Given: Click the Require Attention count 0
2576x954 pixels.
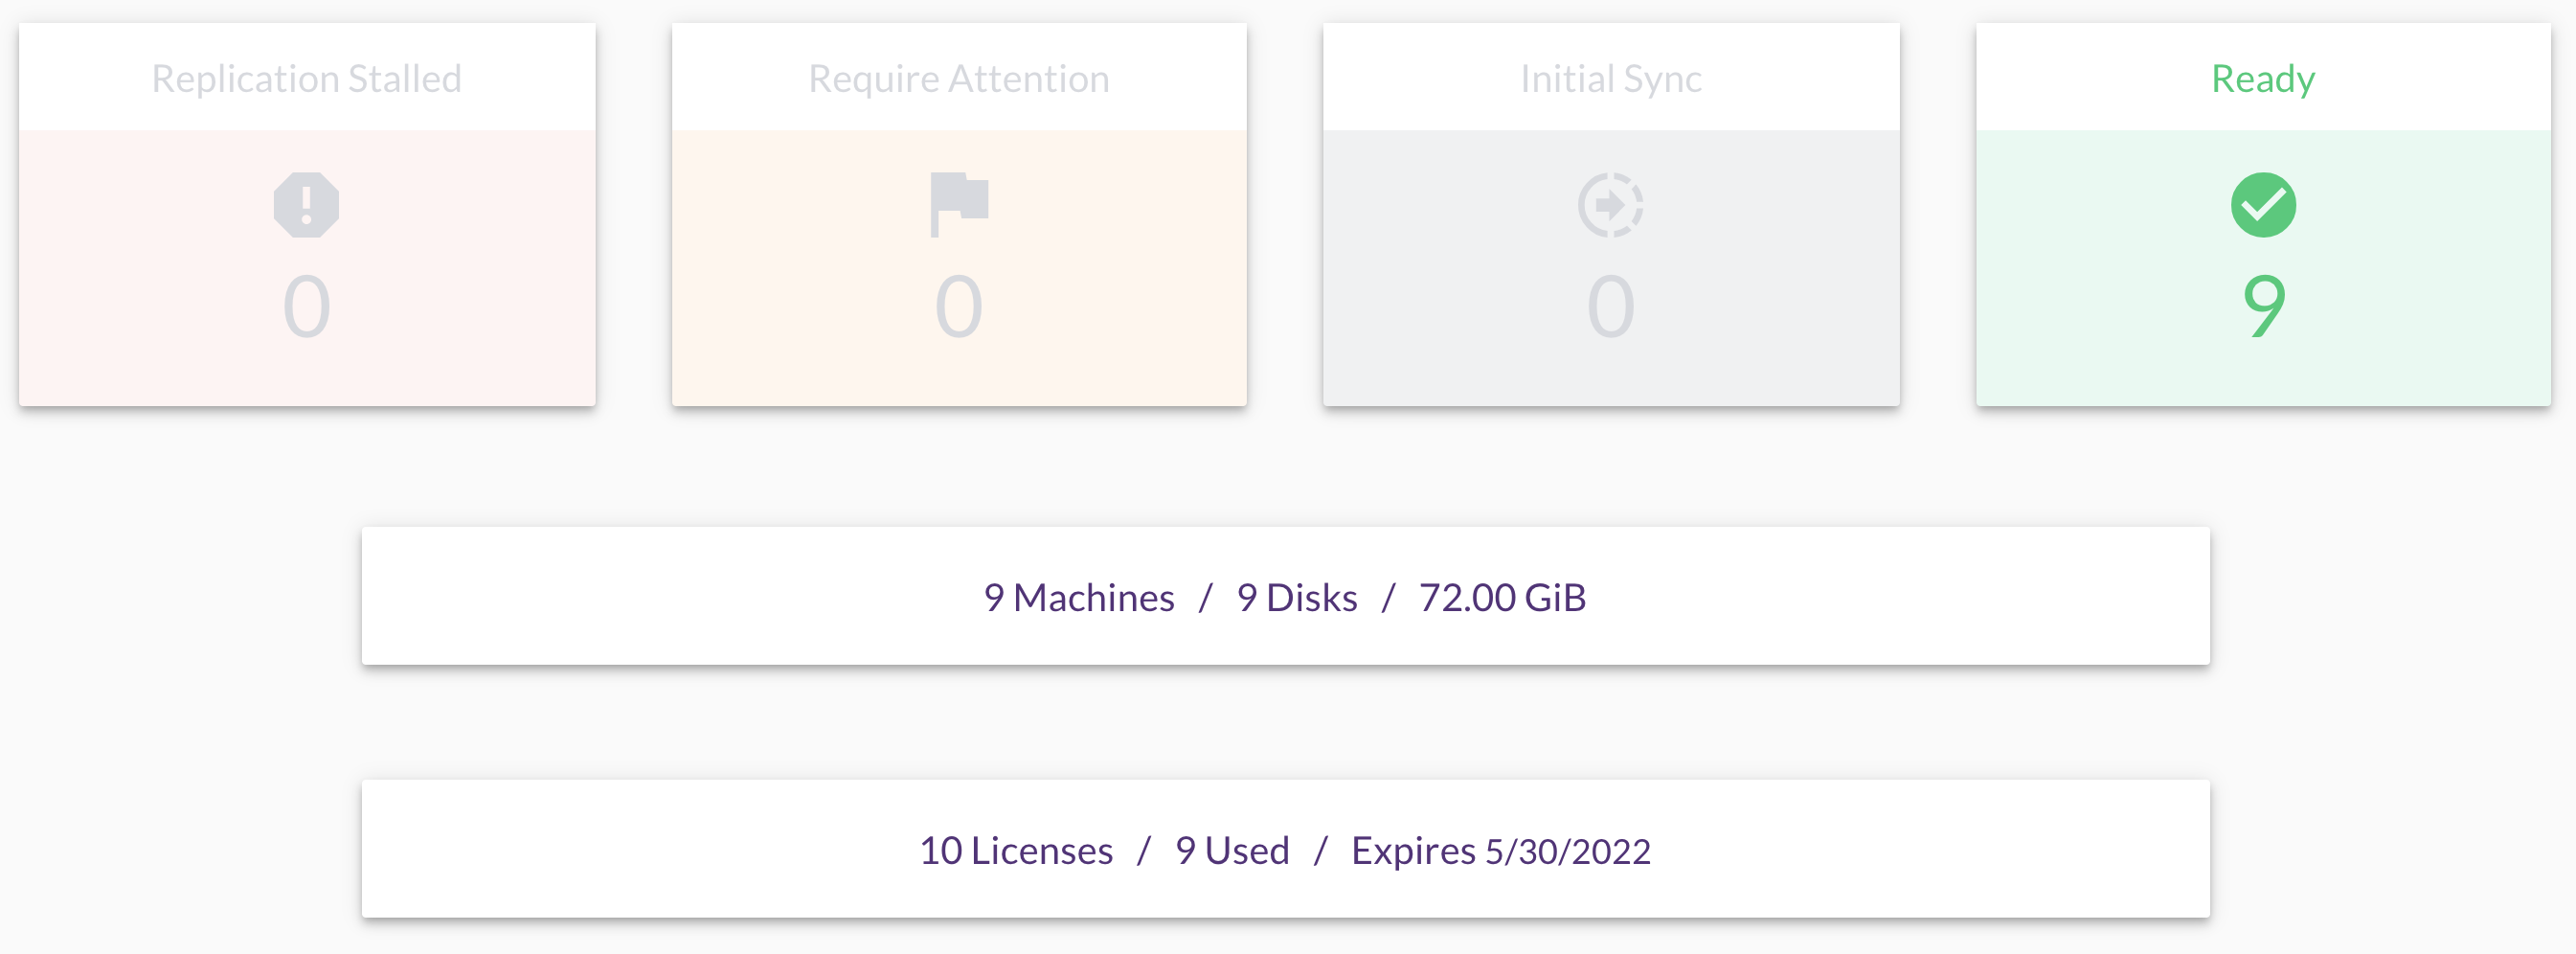Looking at the screenshot, I should (x=959, y=306).
